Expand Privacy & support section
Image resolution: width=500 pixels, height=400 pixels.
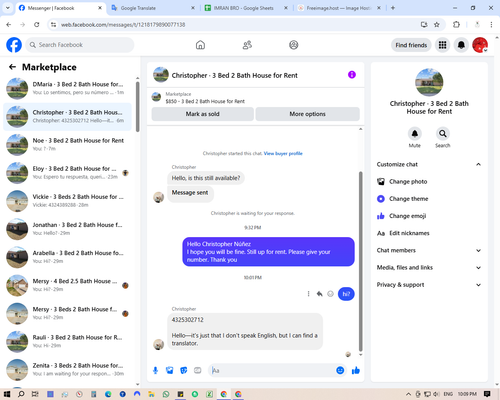478,285
